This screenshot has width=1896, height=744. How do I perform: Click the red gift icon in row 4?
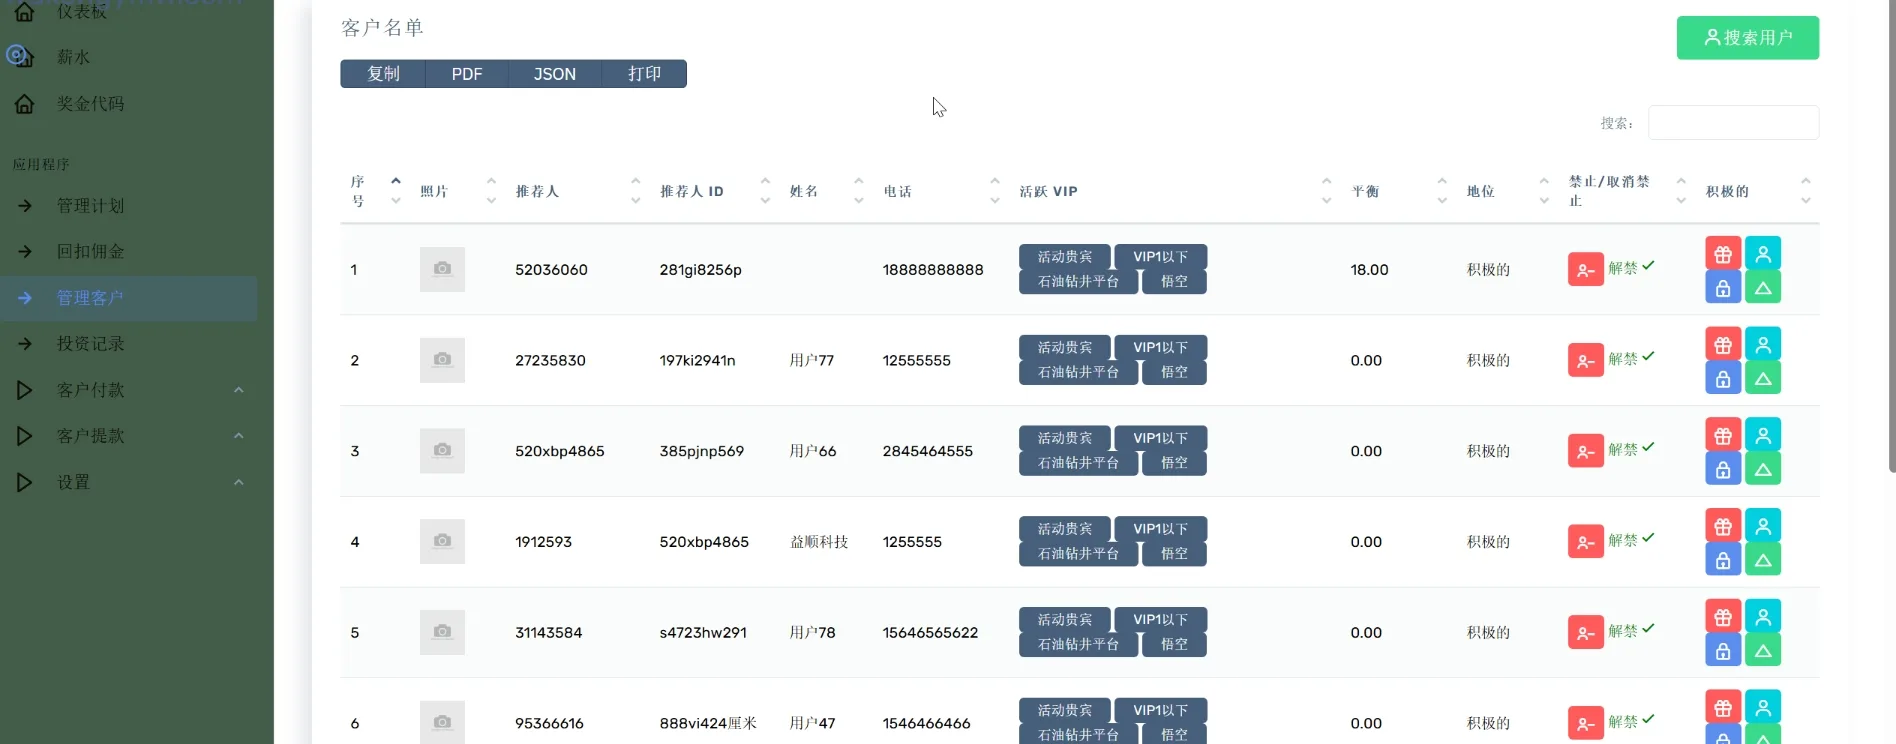pyautogui.click(x=1722, y=526)
